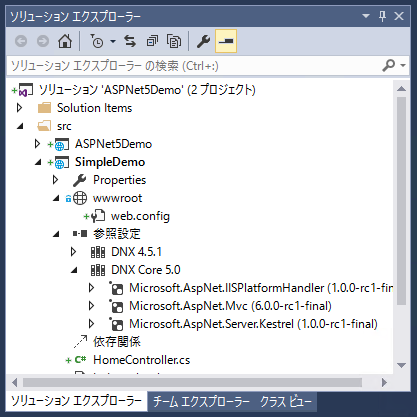Viewport: 417px width, 417px height.
Task: Click the Server.Kestrel package icon
Action: tap(116, 324)
